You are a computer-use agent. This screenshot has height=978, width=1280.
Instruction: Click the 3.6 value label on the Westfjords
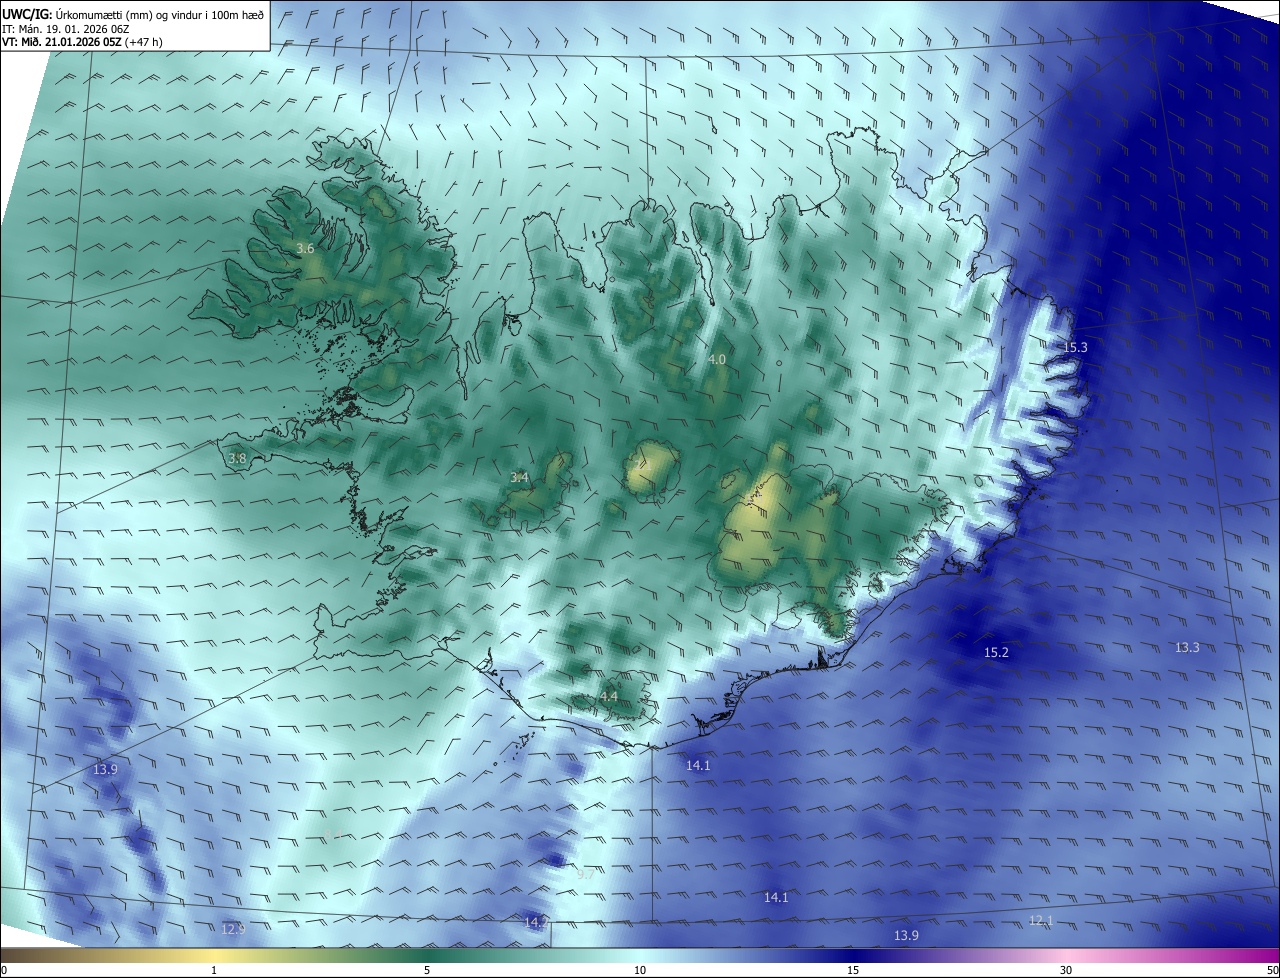pos(306,249)
